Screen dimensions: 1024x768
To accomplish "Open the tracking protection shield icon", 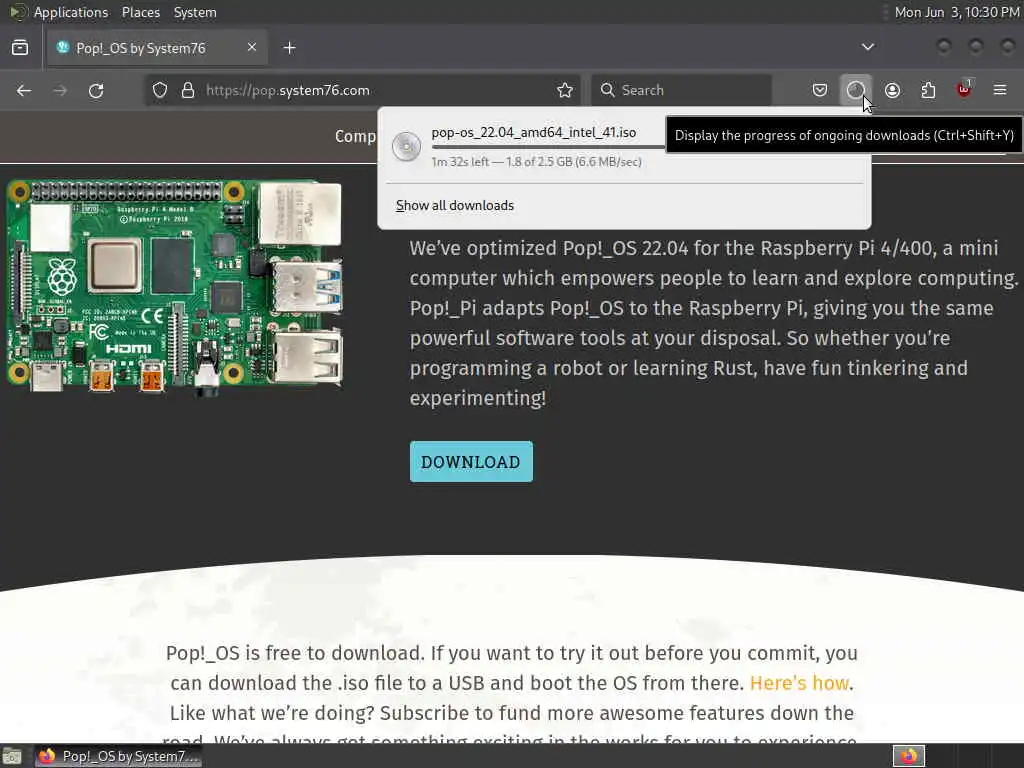I will click(x=160, y=90).
